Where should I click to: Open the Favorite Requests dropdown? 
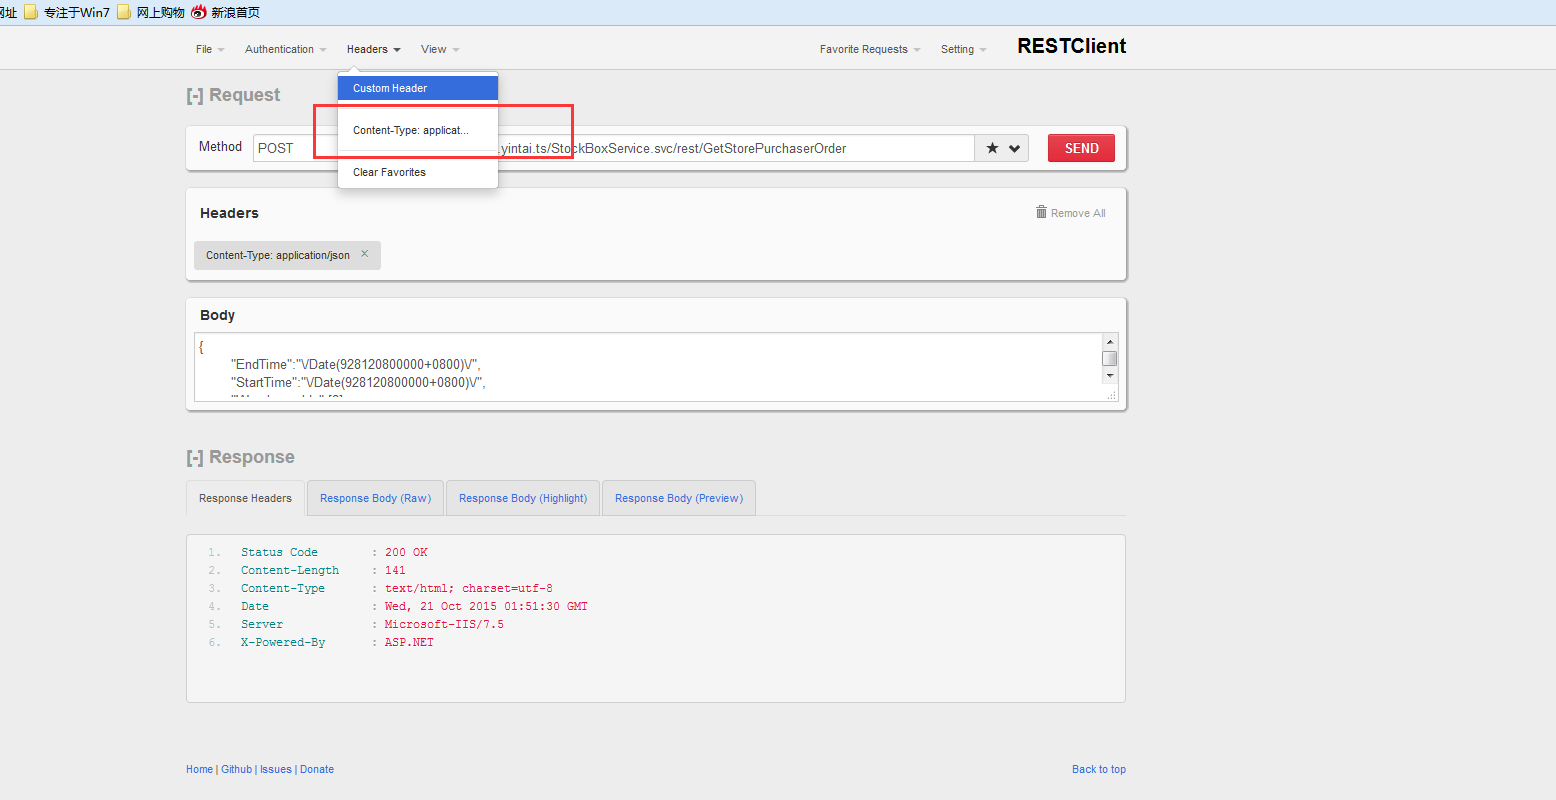point(868,48)
